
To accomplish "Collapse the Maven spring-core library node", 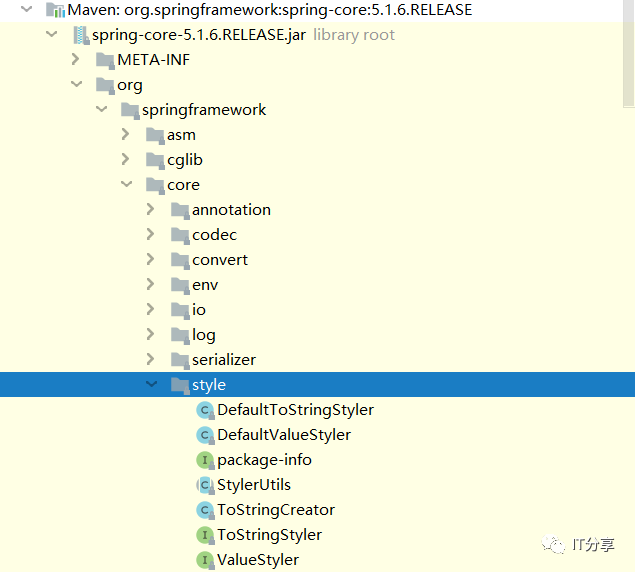I will [26, 9].
